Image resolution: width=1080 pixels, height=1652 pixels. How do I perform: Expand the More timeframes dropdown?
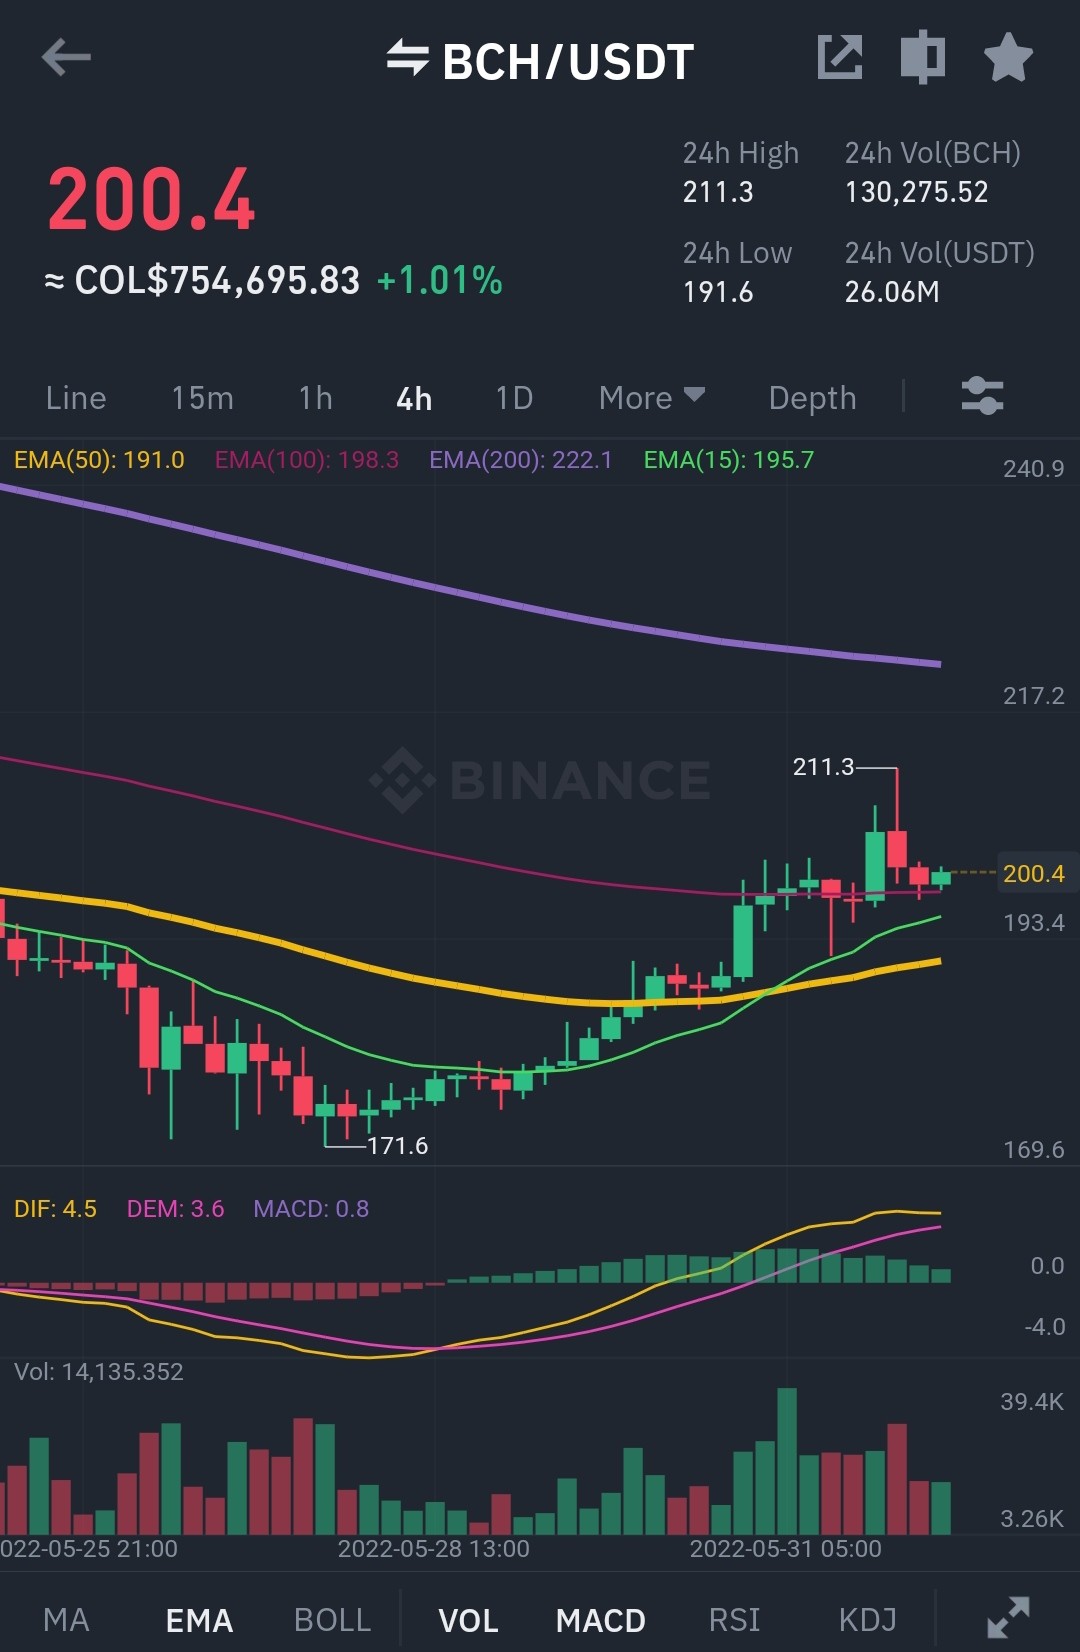652,398
